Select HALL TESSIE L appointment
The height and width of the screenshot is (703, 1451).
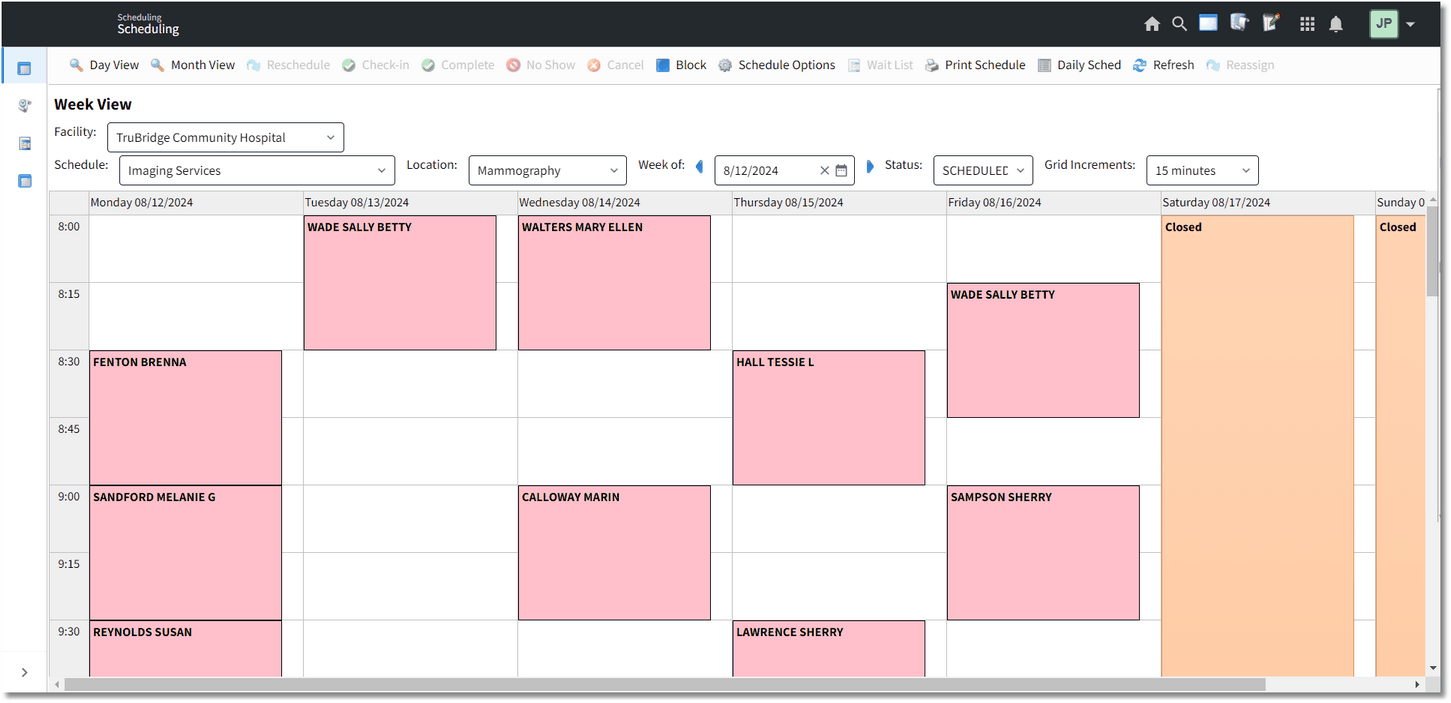[x=829, y=418]
